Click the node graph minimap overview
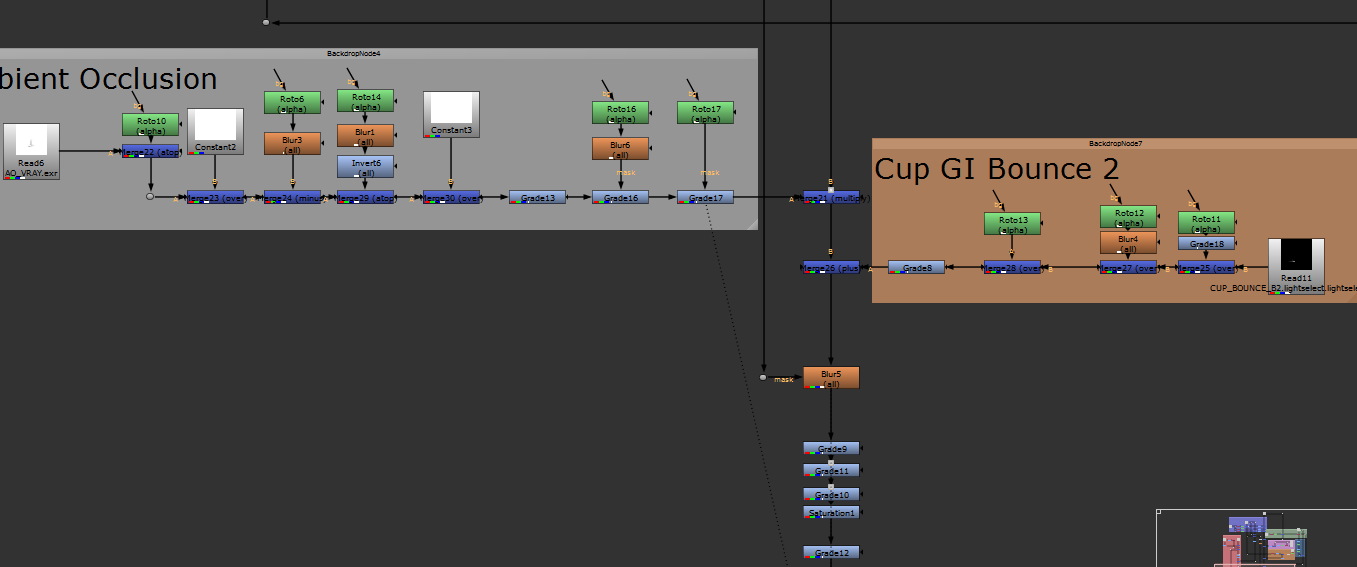 point(1257,538)
